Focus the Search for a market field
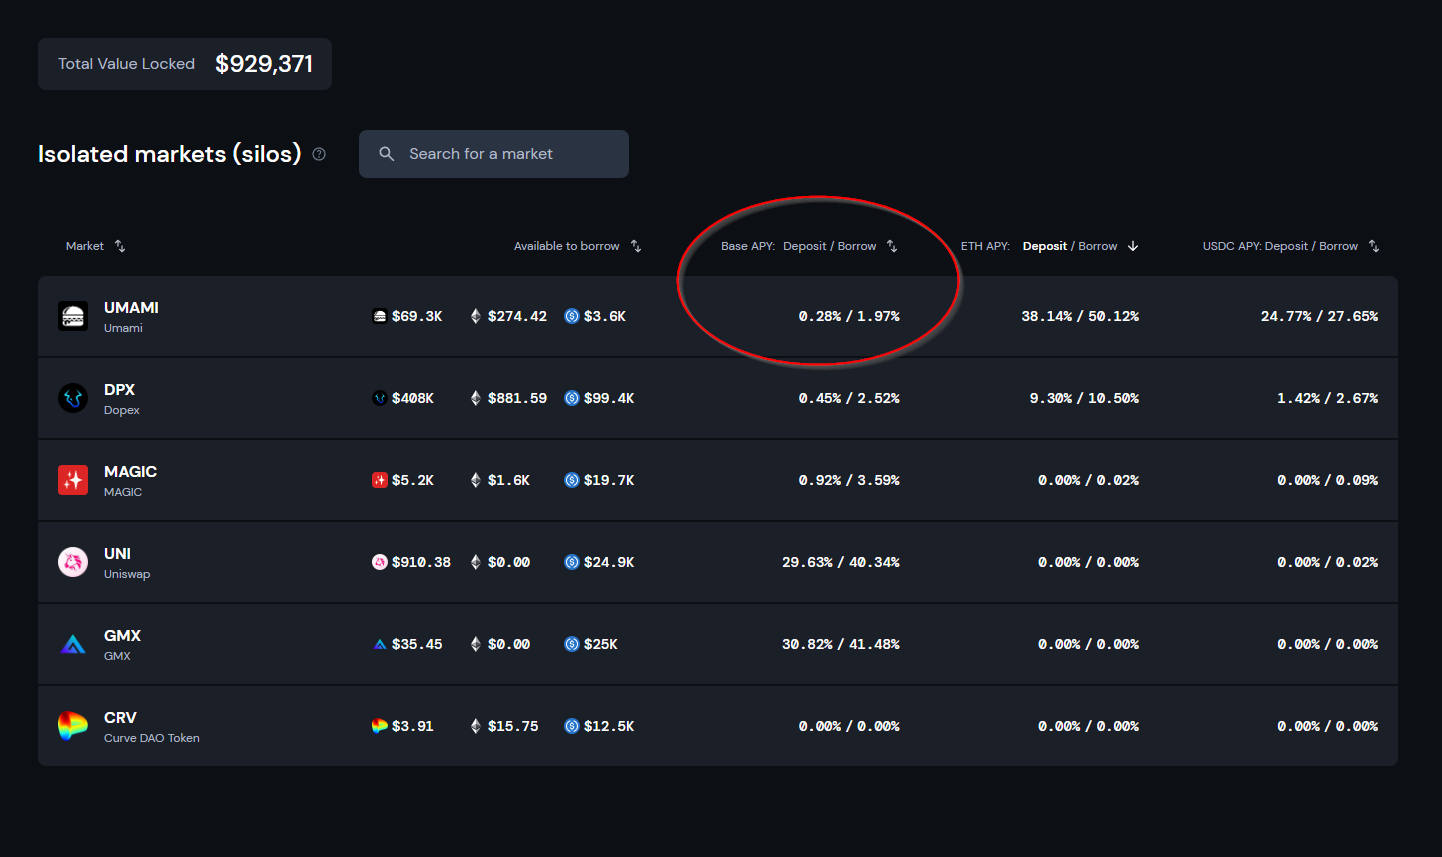This screenshot has height=857, width=1442. pyautogui.click(x=494, y=154)
